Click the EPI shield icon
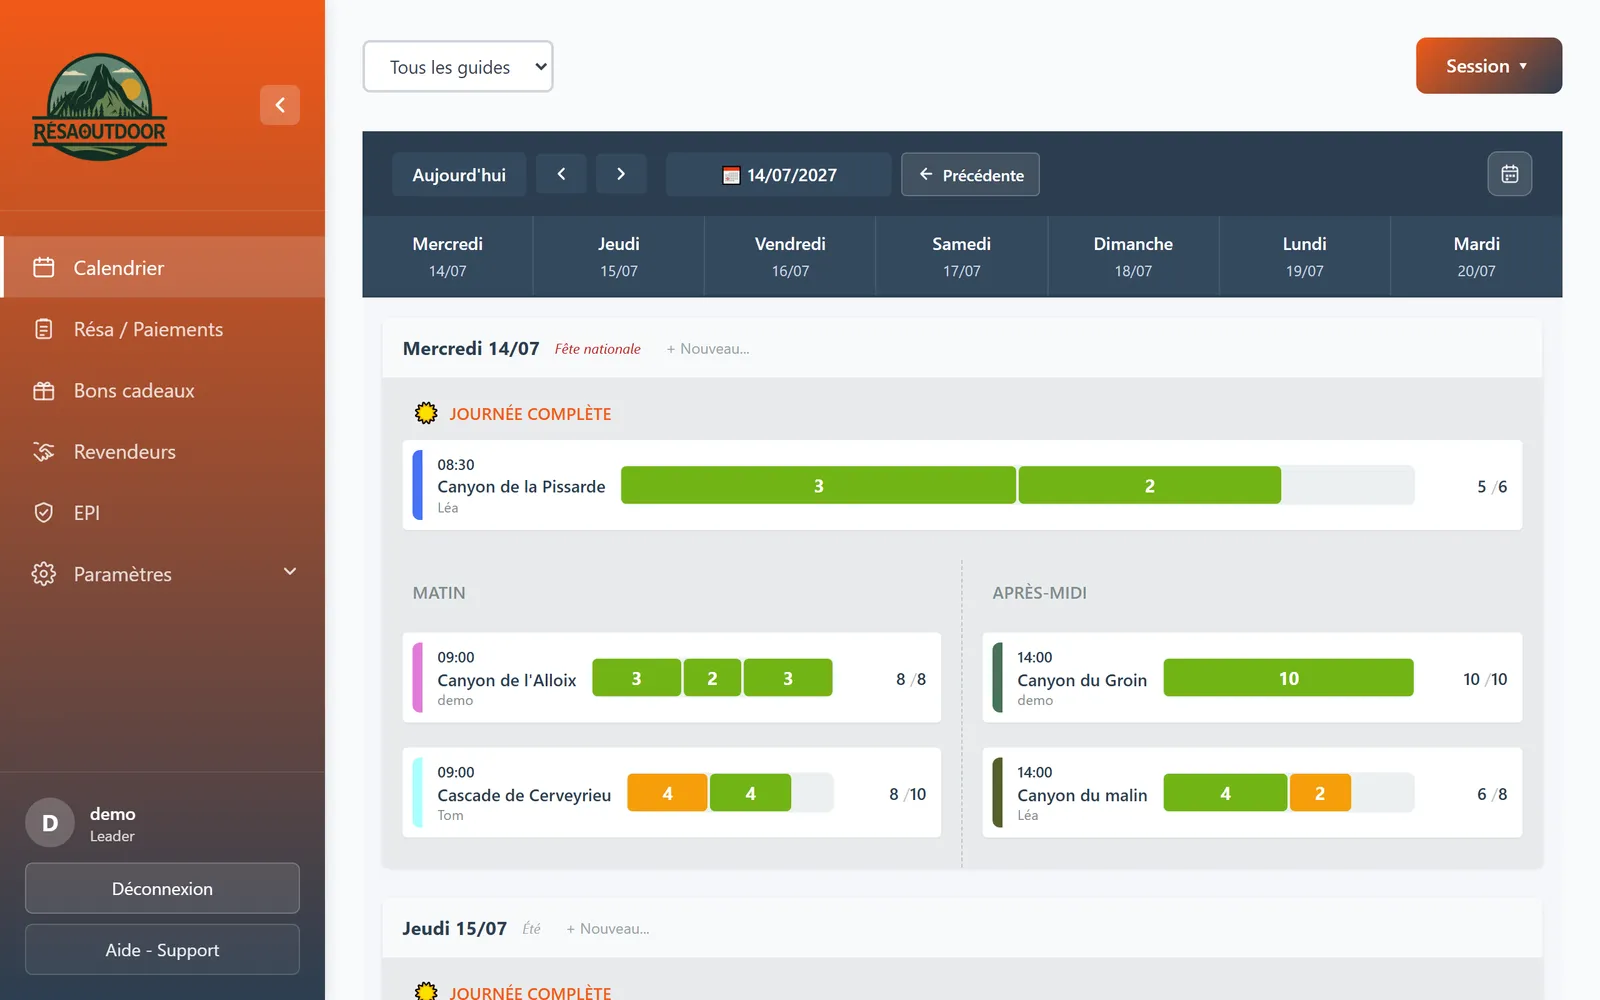This screenshot has height=1000, width=1600. click(44, 513)
